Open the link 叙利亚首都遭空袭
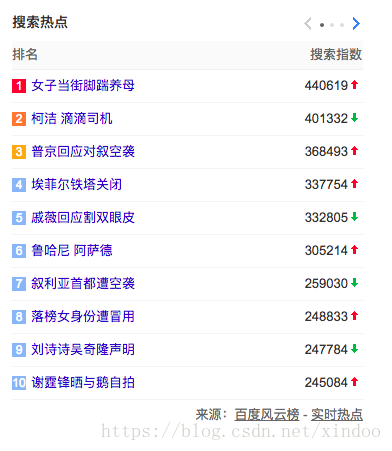 click(x=83, y=284)
